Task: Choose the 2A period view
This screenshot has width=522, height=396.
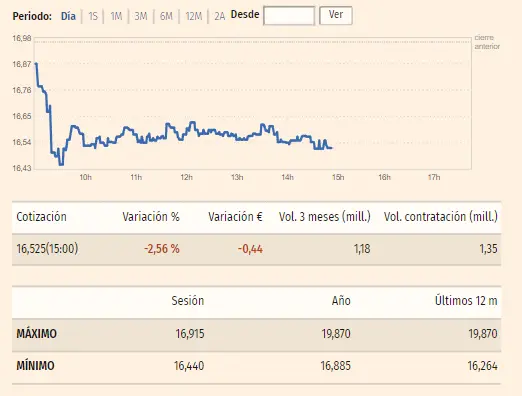Action: (x=219, y=16)
